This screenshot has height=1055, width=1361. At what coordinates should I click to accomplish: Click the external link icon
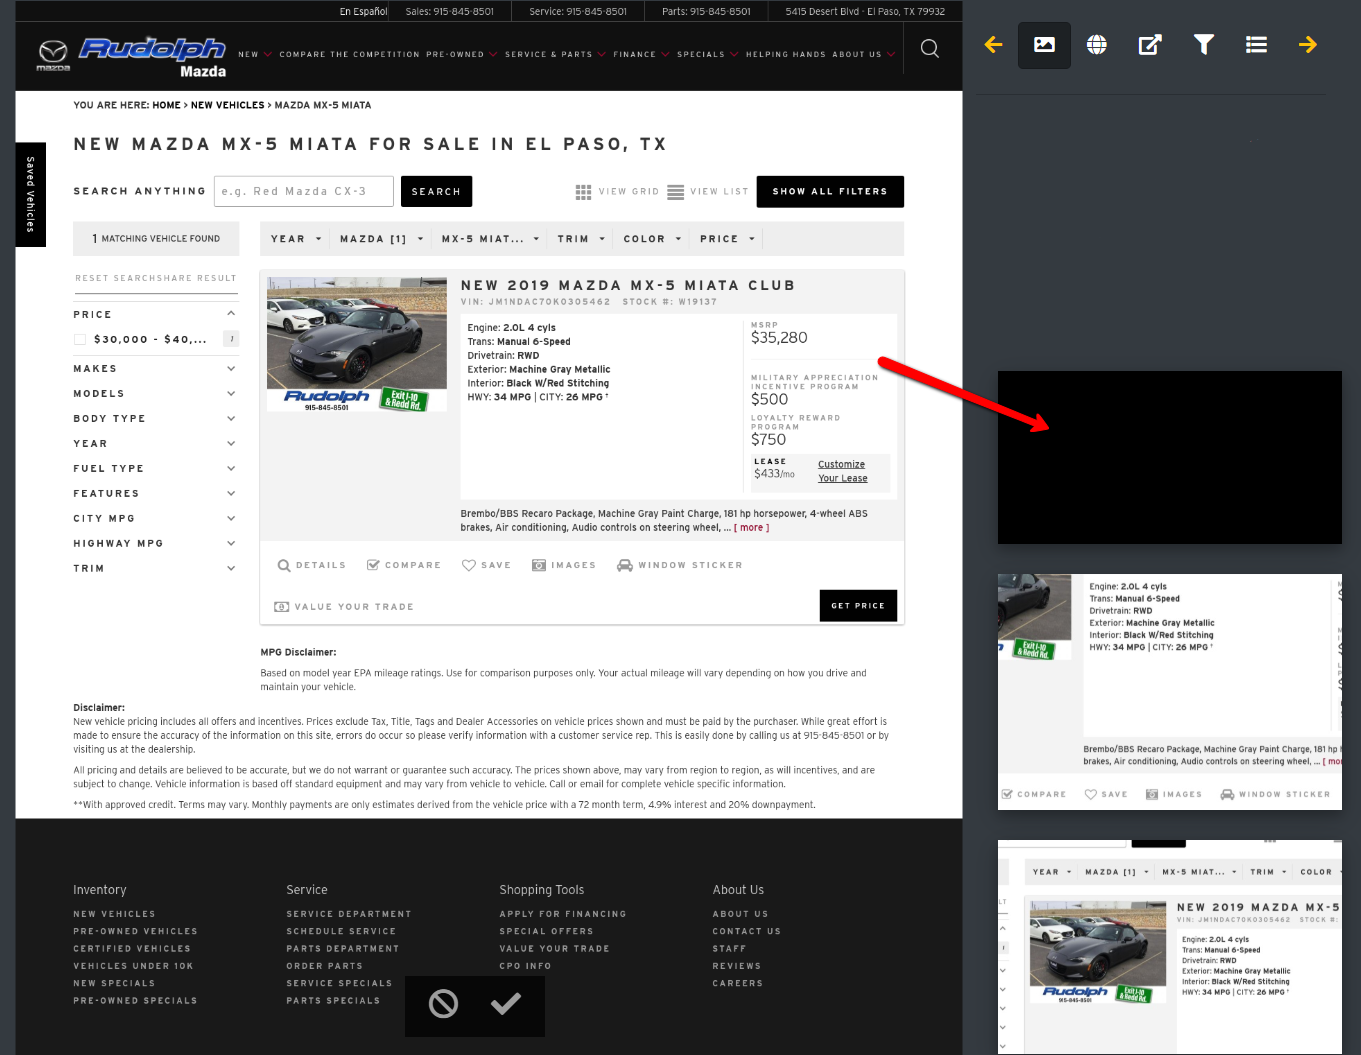pos(1149,44)
